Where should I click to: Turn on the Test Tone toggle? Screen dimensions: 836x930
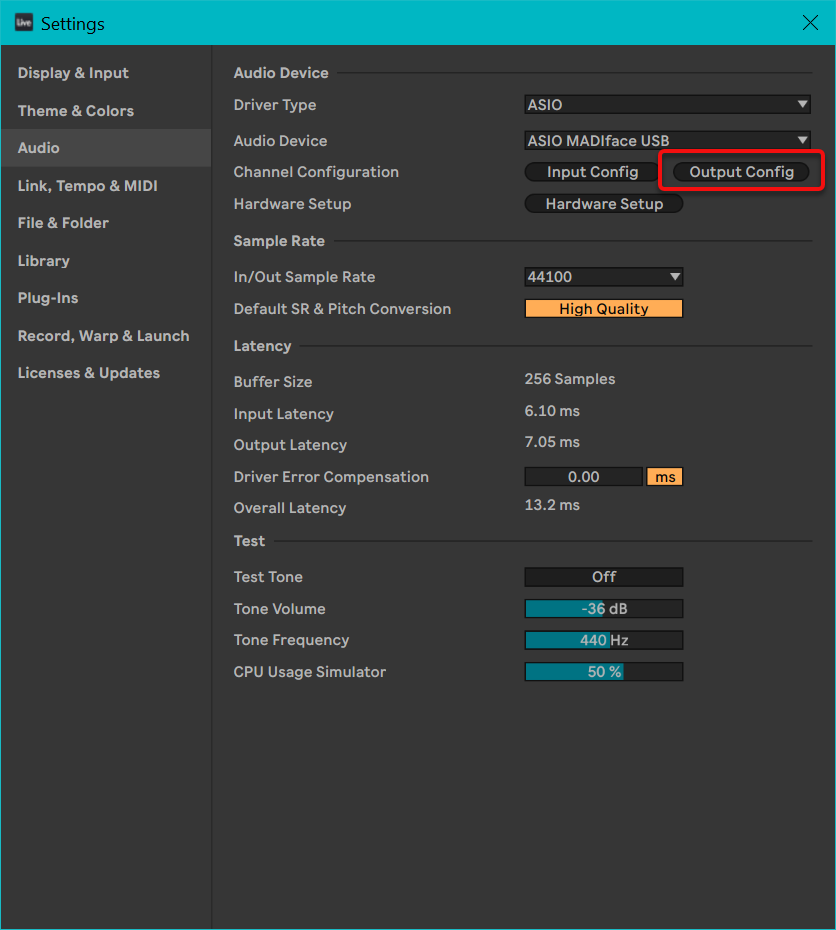click(603, 577)
